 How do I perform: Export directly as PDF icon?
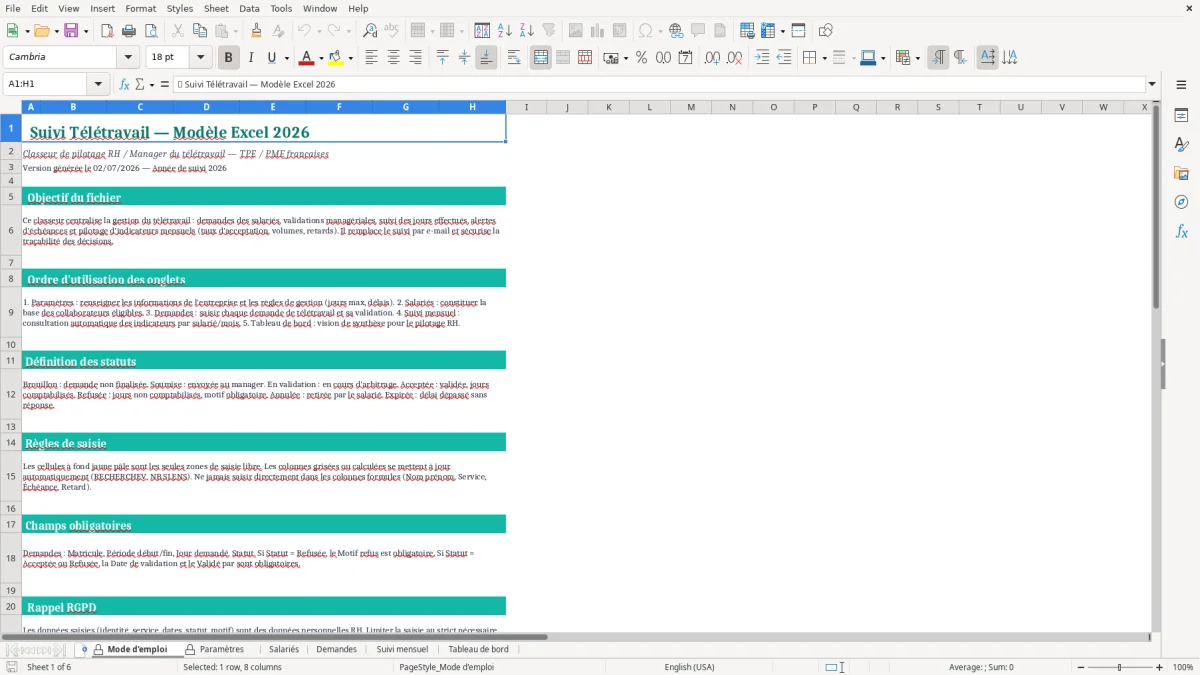107,31
